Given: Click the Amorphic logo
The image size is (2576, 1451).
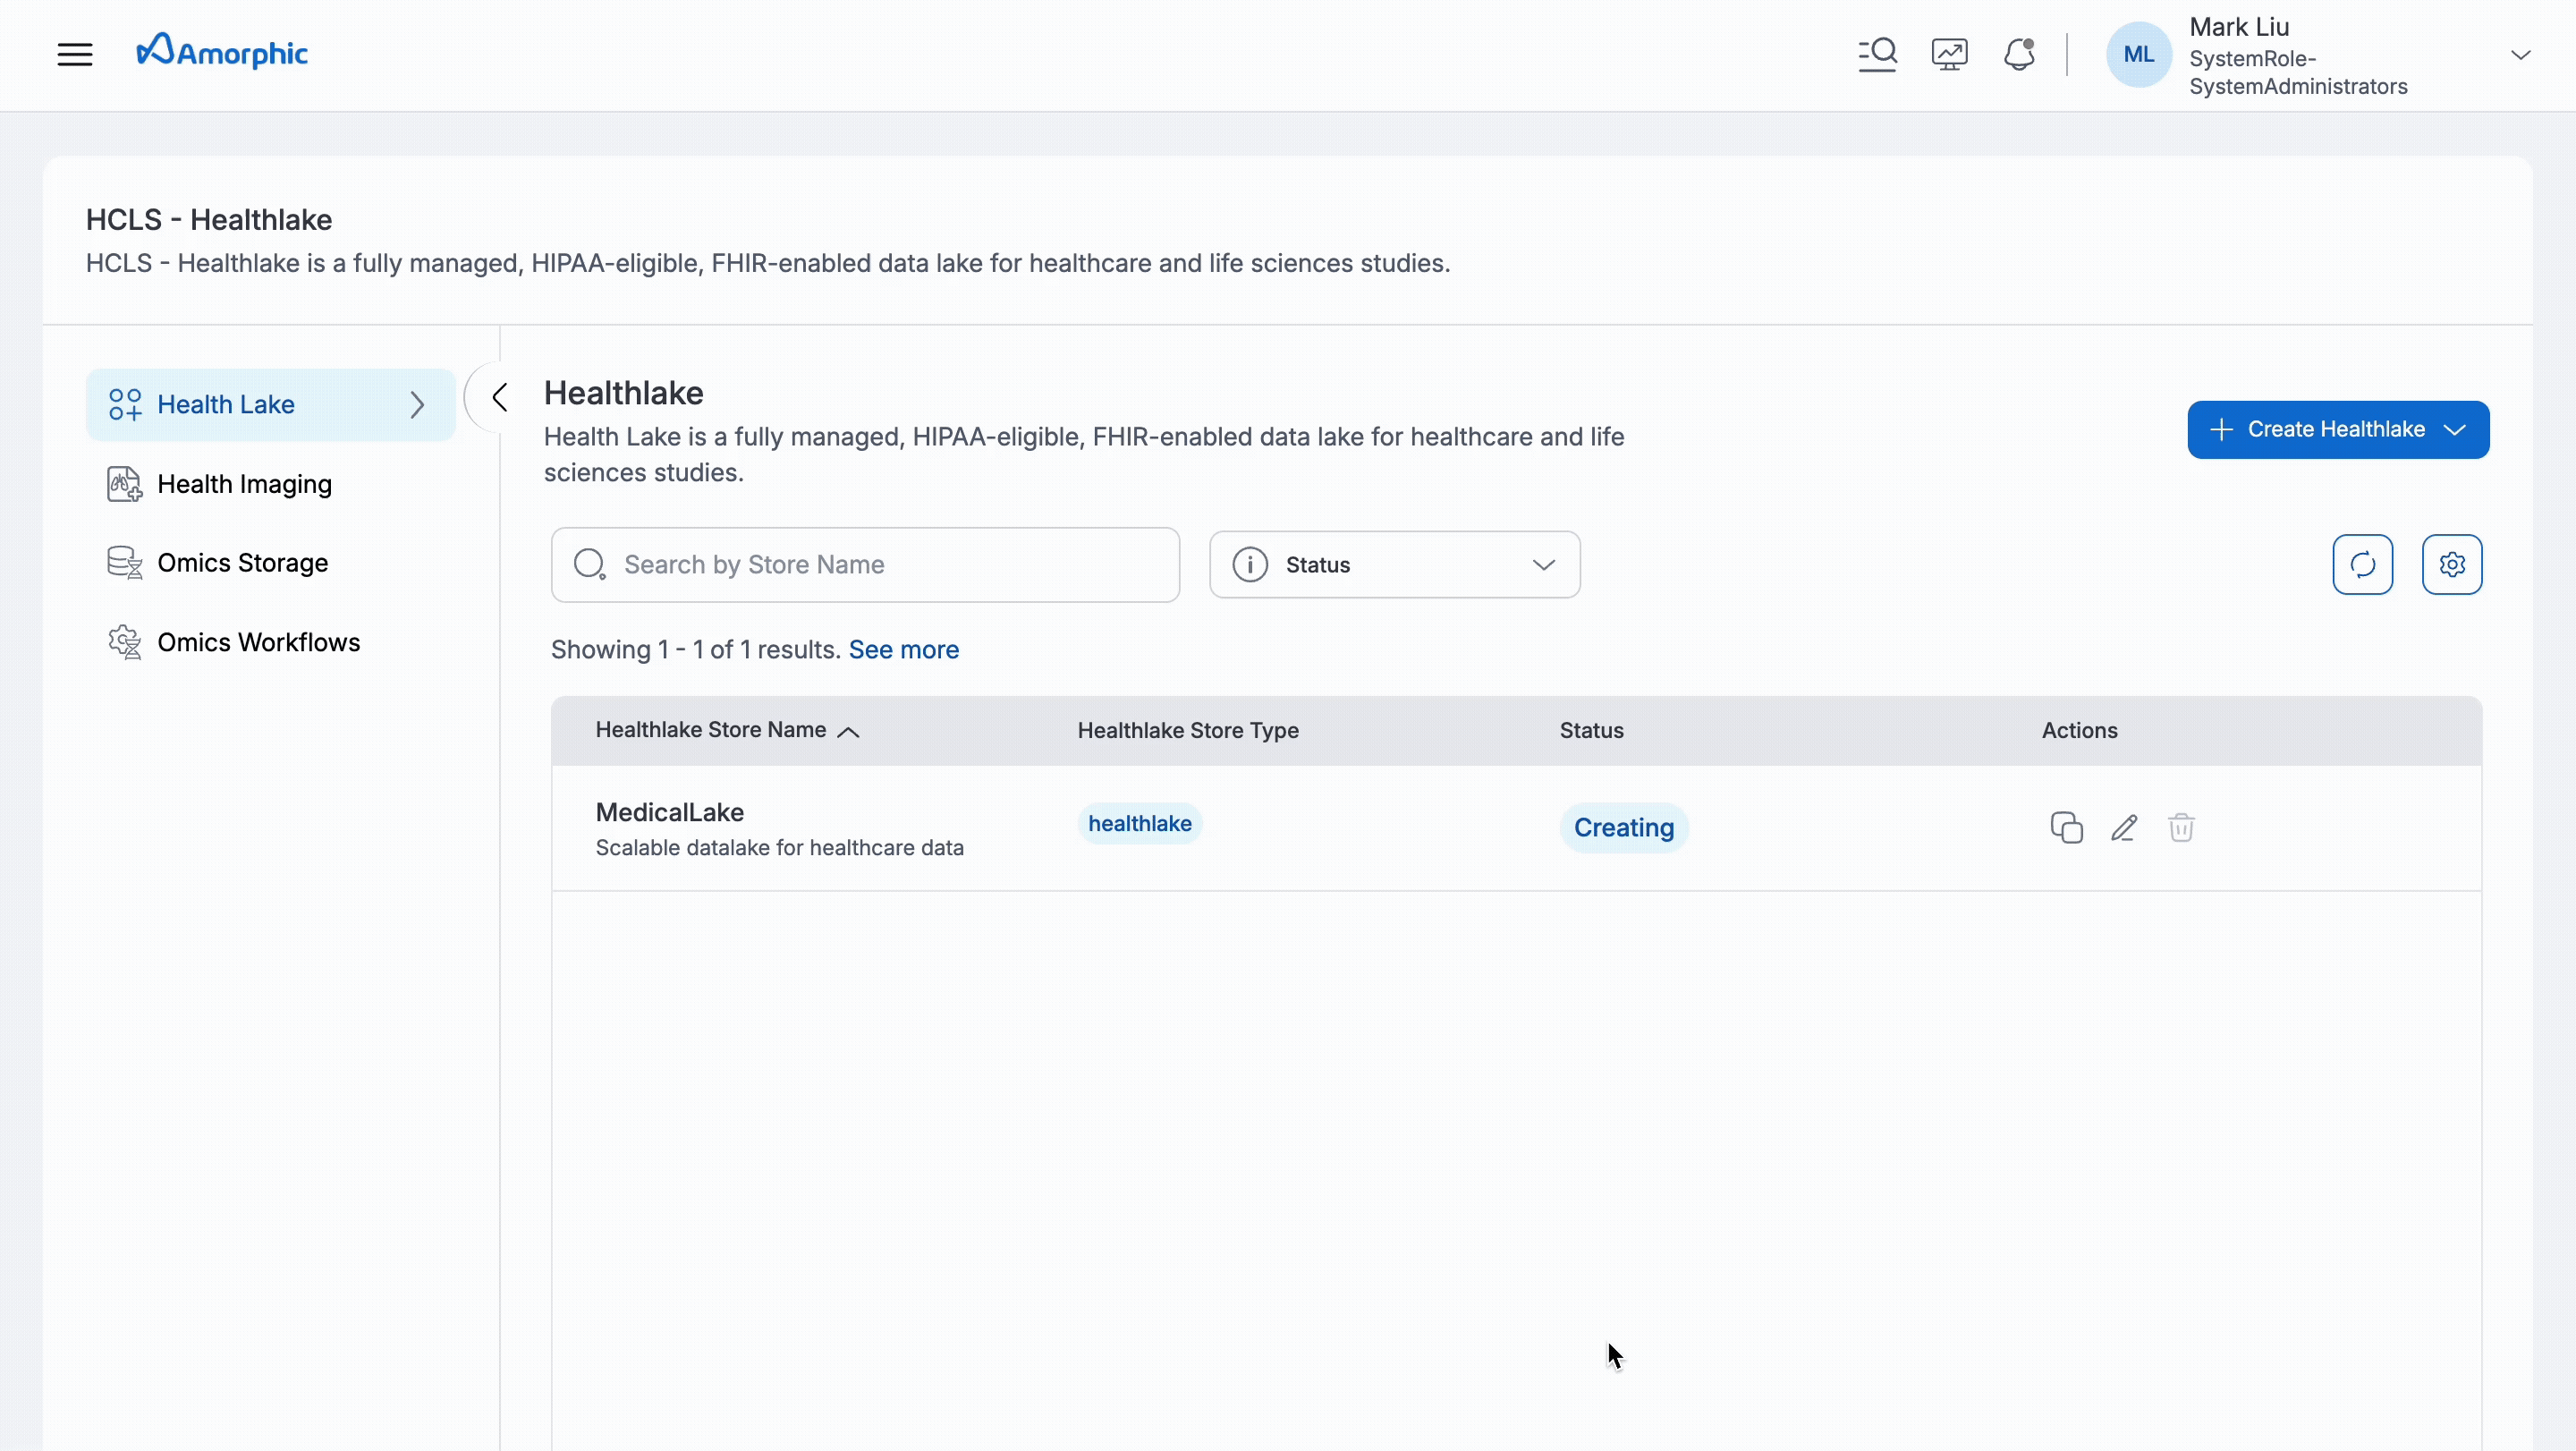Looking at the screenshot, I should [222, 52].
